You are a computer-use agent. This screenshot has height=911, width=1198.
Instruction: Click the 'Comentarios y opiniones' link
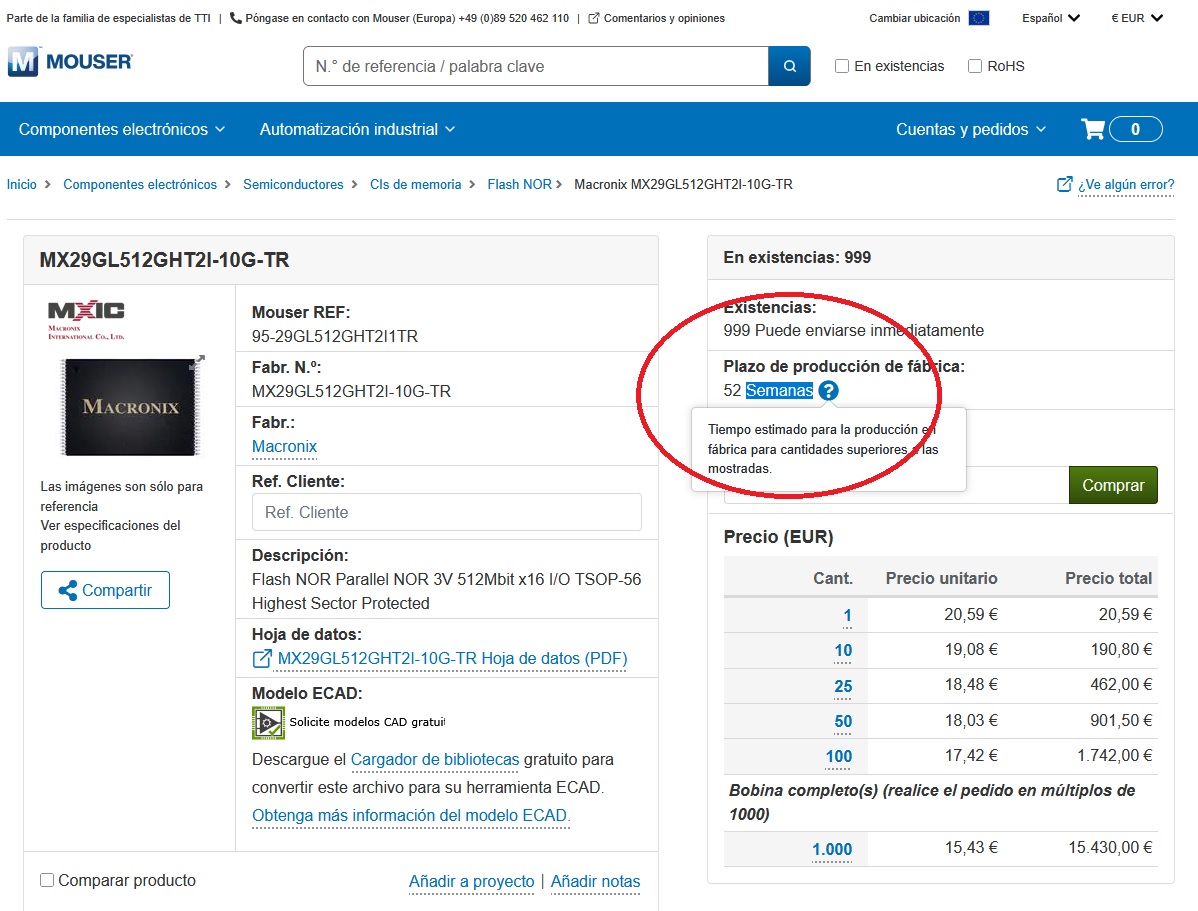click(x=664, y=18)
